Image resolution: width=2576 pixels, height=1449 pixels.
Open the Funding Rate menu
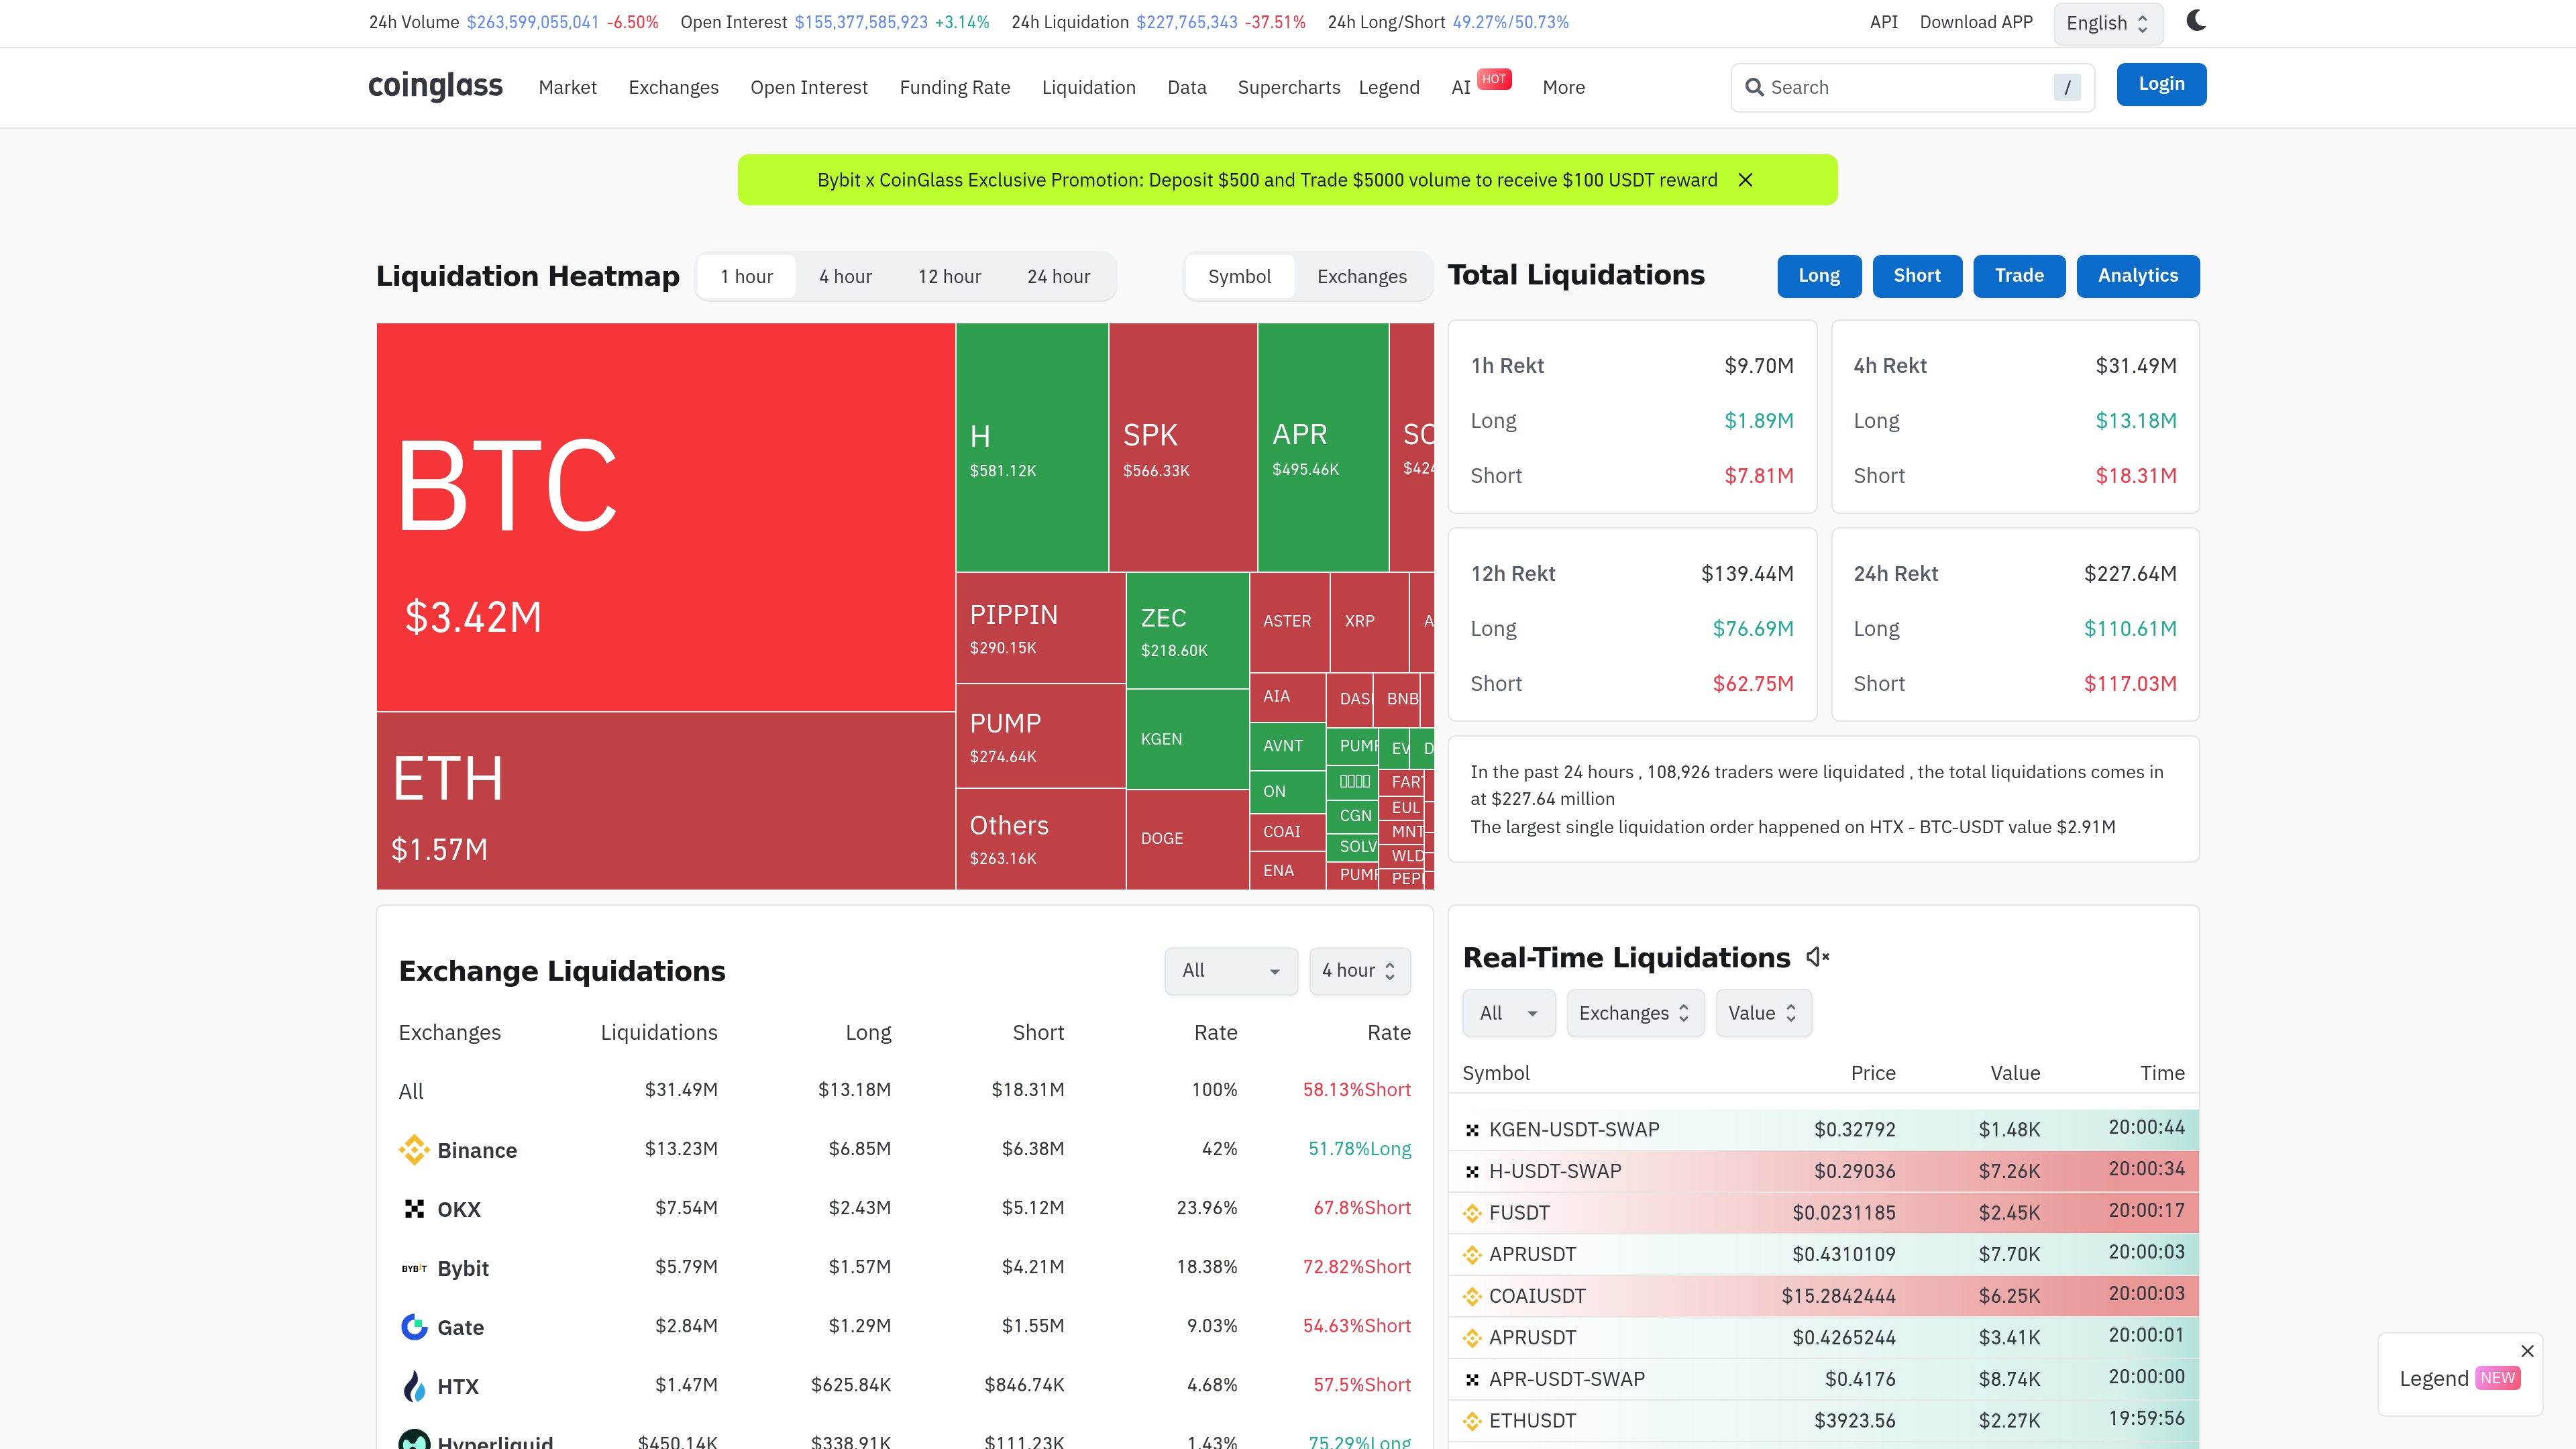click(x=954, y=87)
